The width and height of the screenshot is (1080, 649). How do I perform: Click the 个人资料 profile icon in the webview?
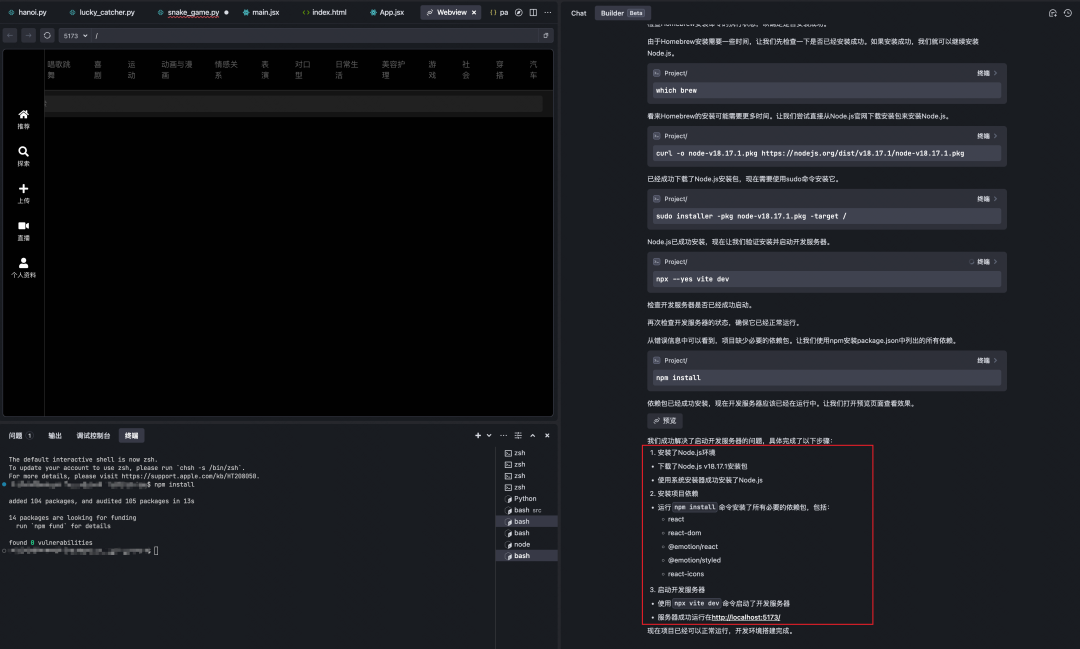pyautogui.click(x=23, y=267)
